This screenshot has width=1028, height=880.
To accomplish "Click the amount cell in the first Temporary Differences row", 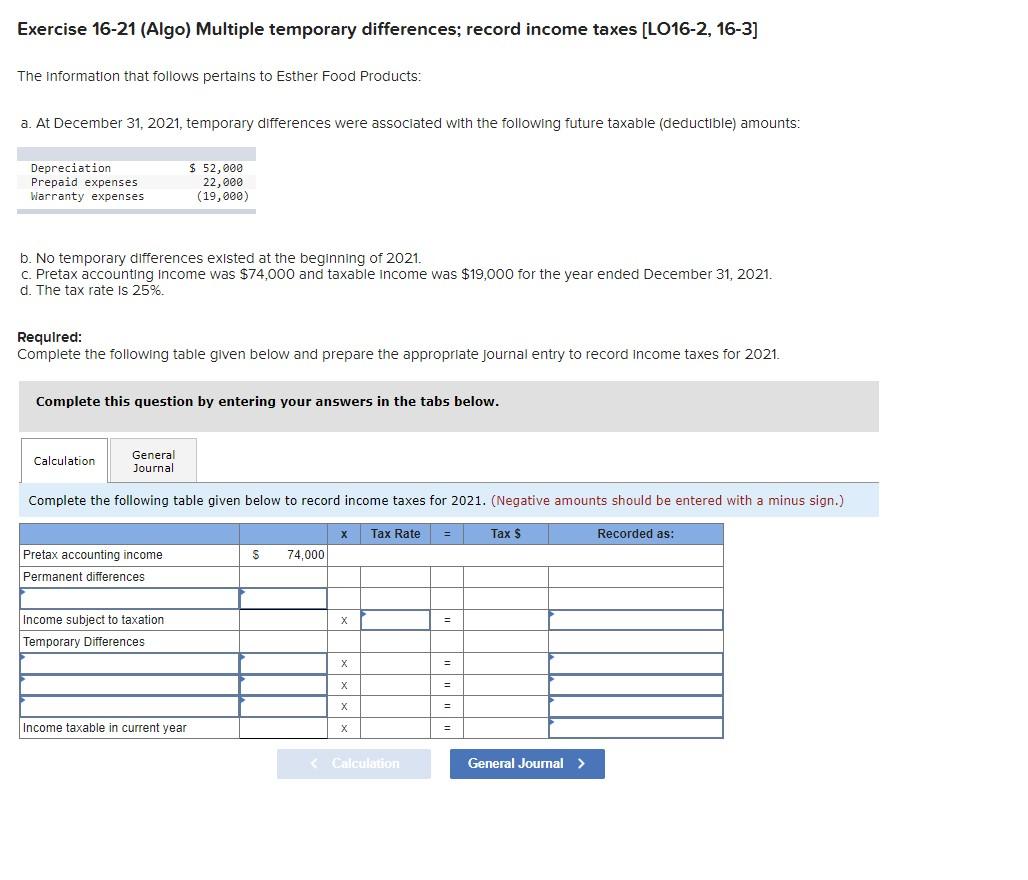I will coord(283,663).
